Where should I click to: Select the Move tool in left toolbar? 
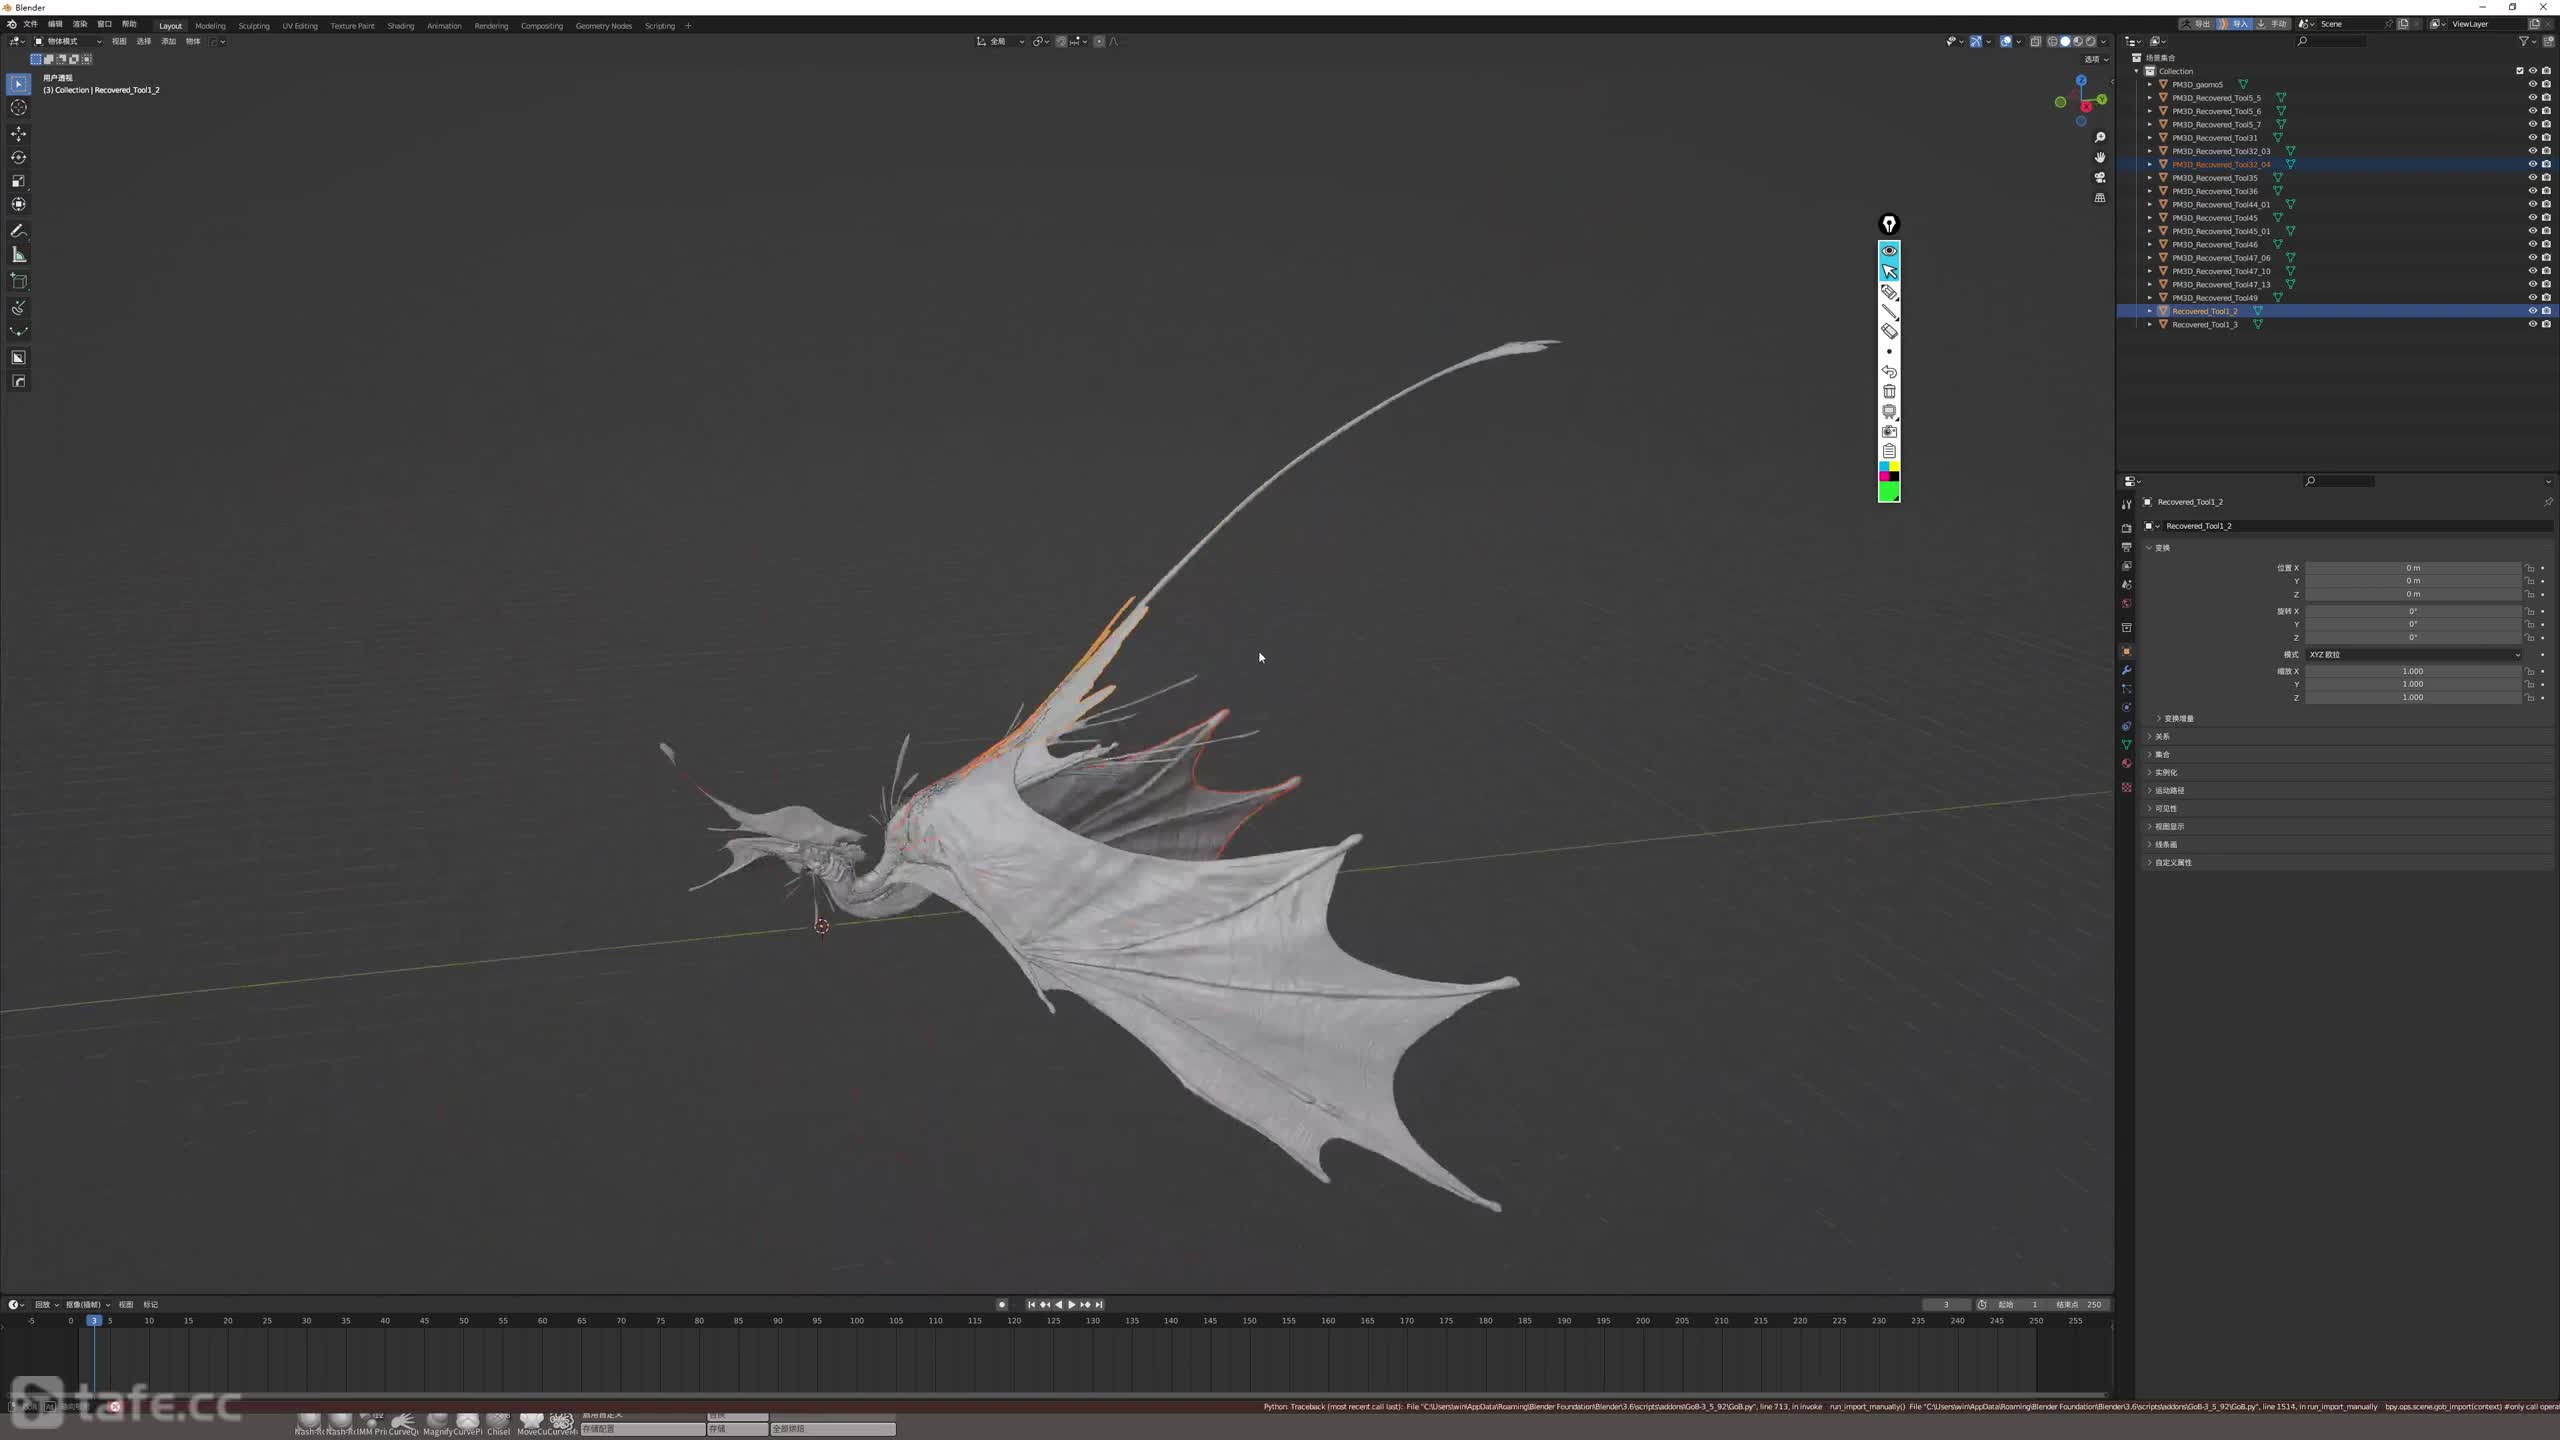18,133
